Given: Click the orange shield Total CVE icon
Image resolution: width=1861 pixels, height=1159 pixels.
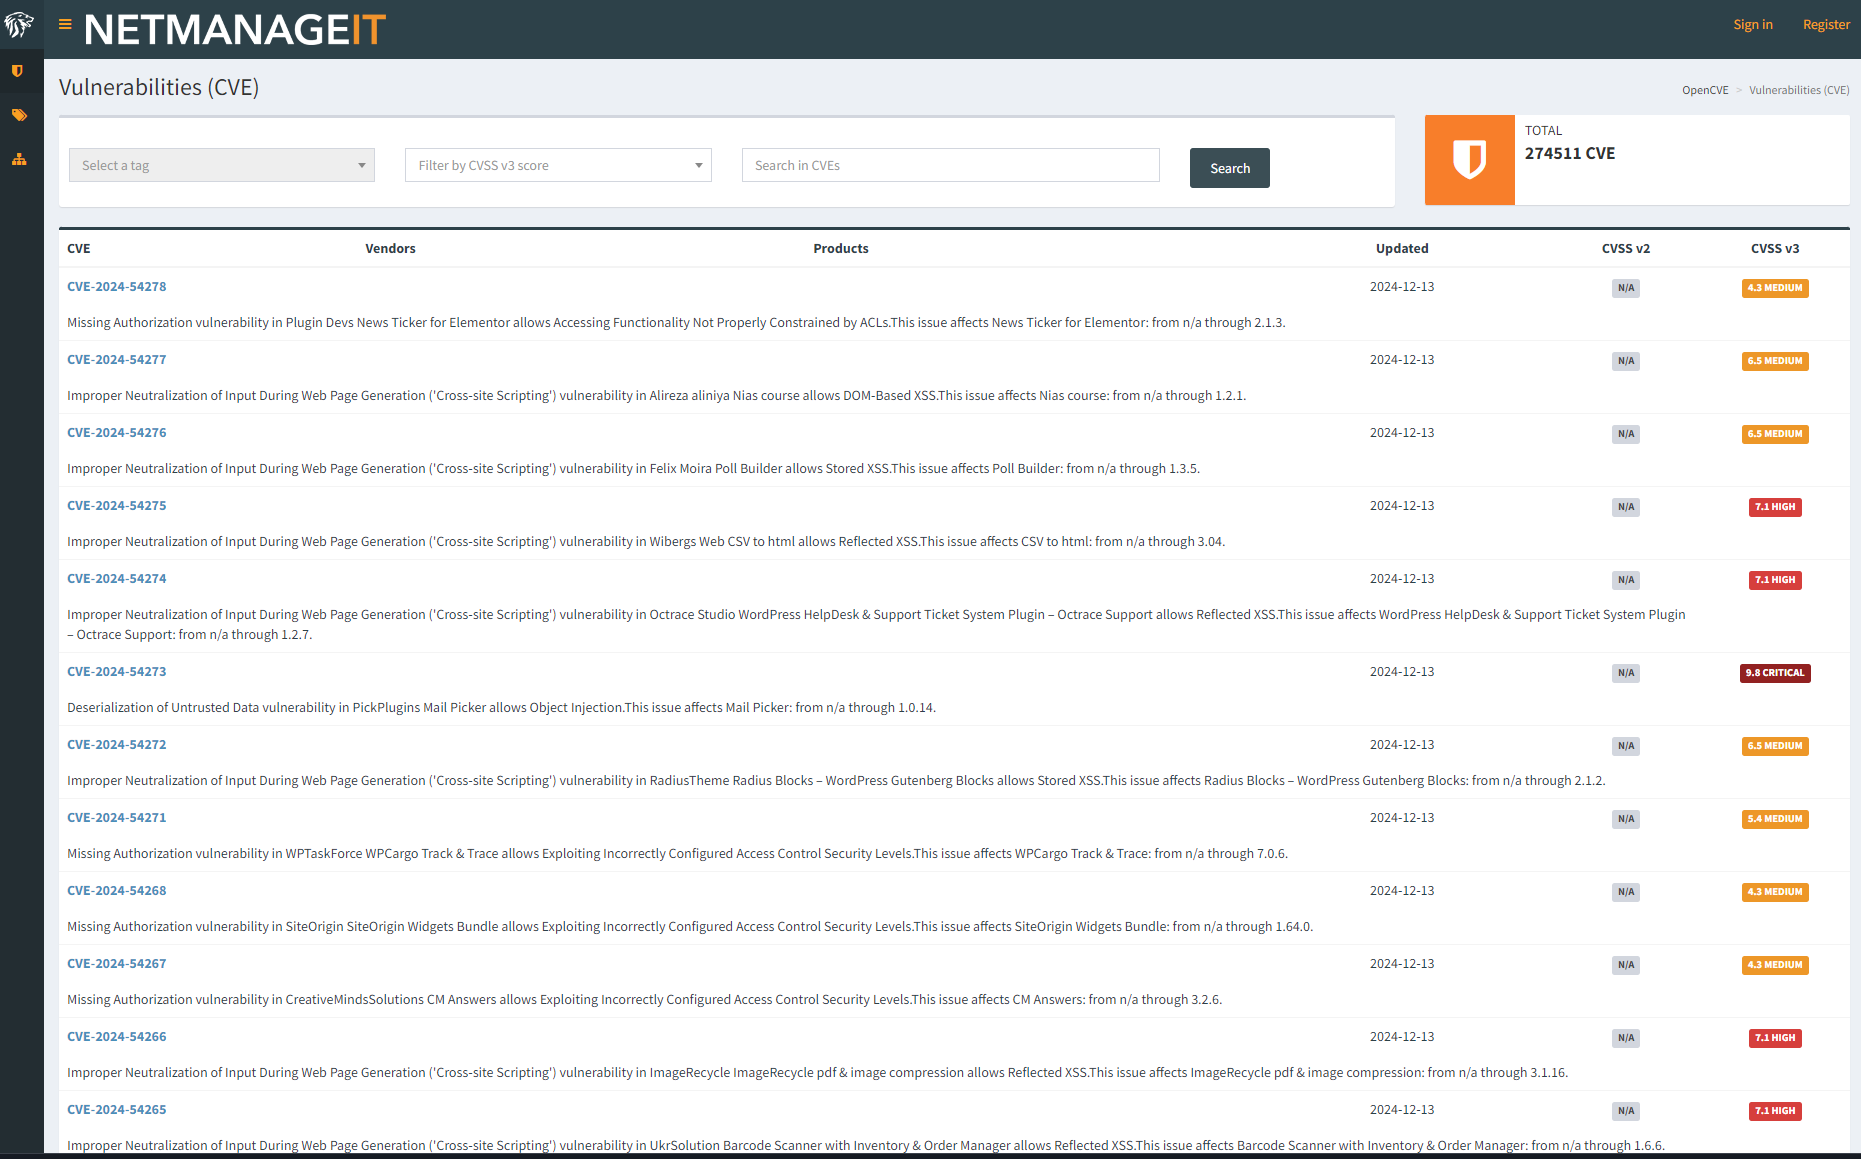Looking at the screenshot, I should coord(1469,160).
